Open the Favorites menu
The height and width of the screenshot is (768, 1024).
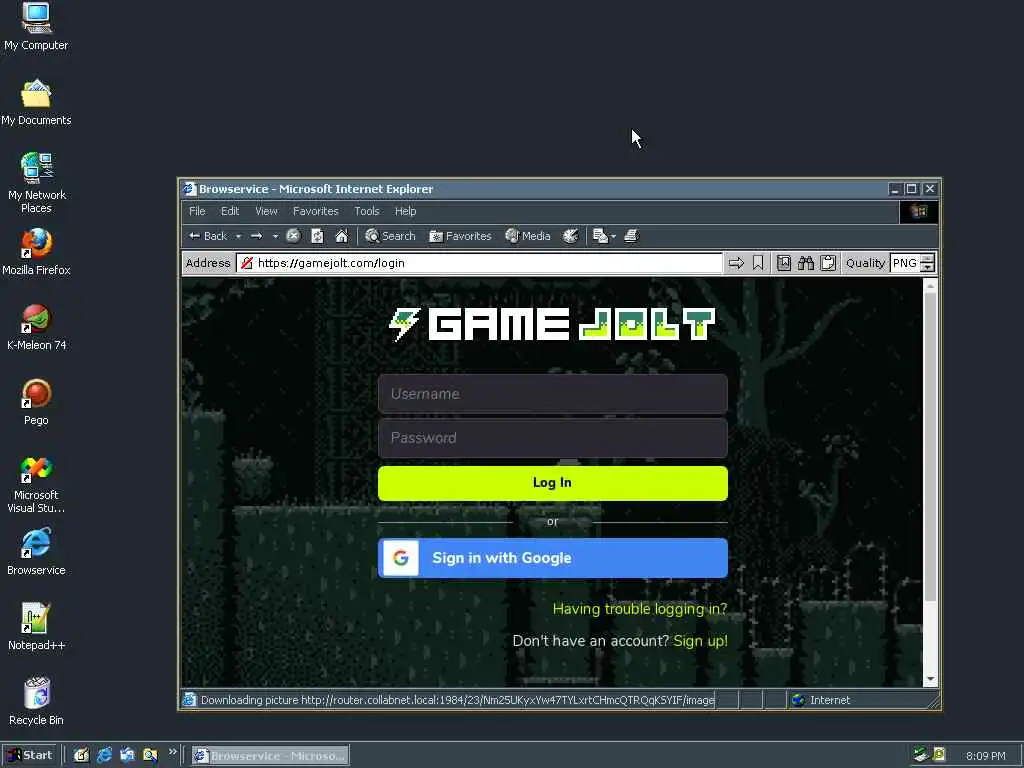click(315, 212)
